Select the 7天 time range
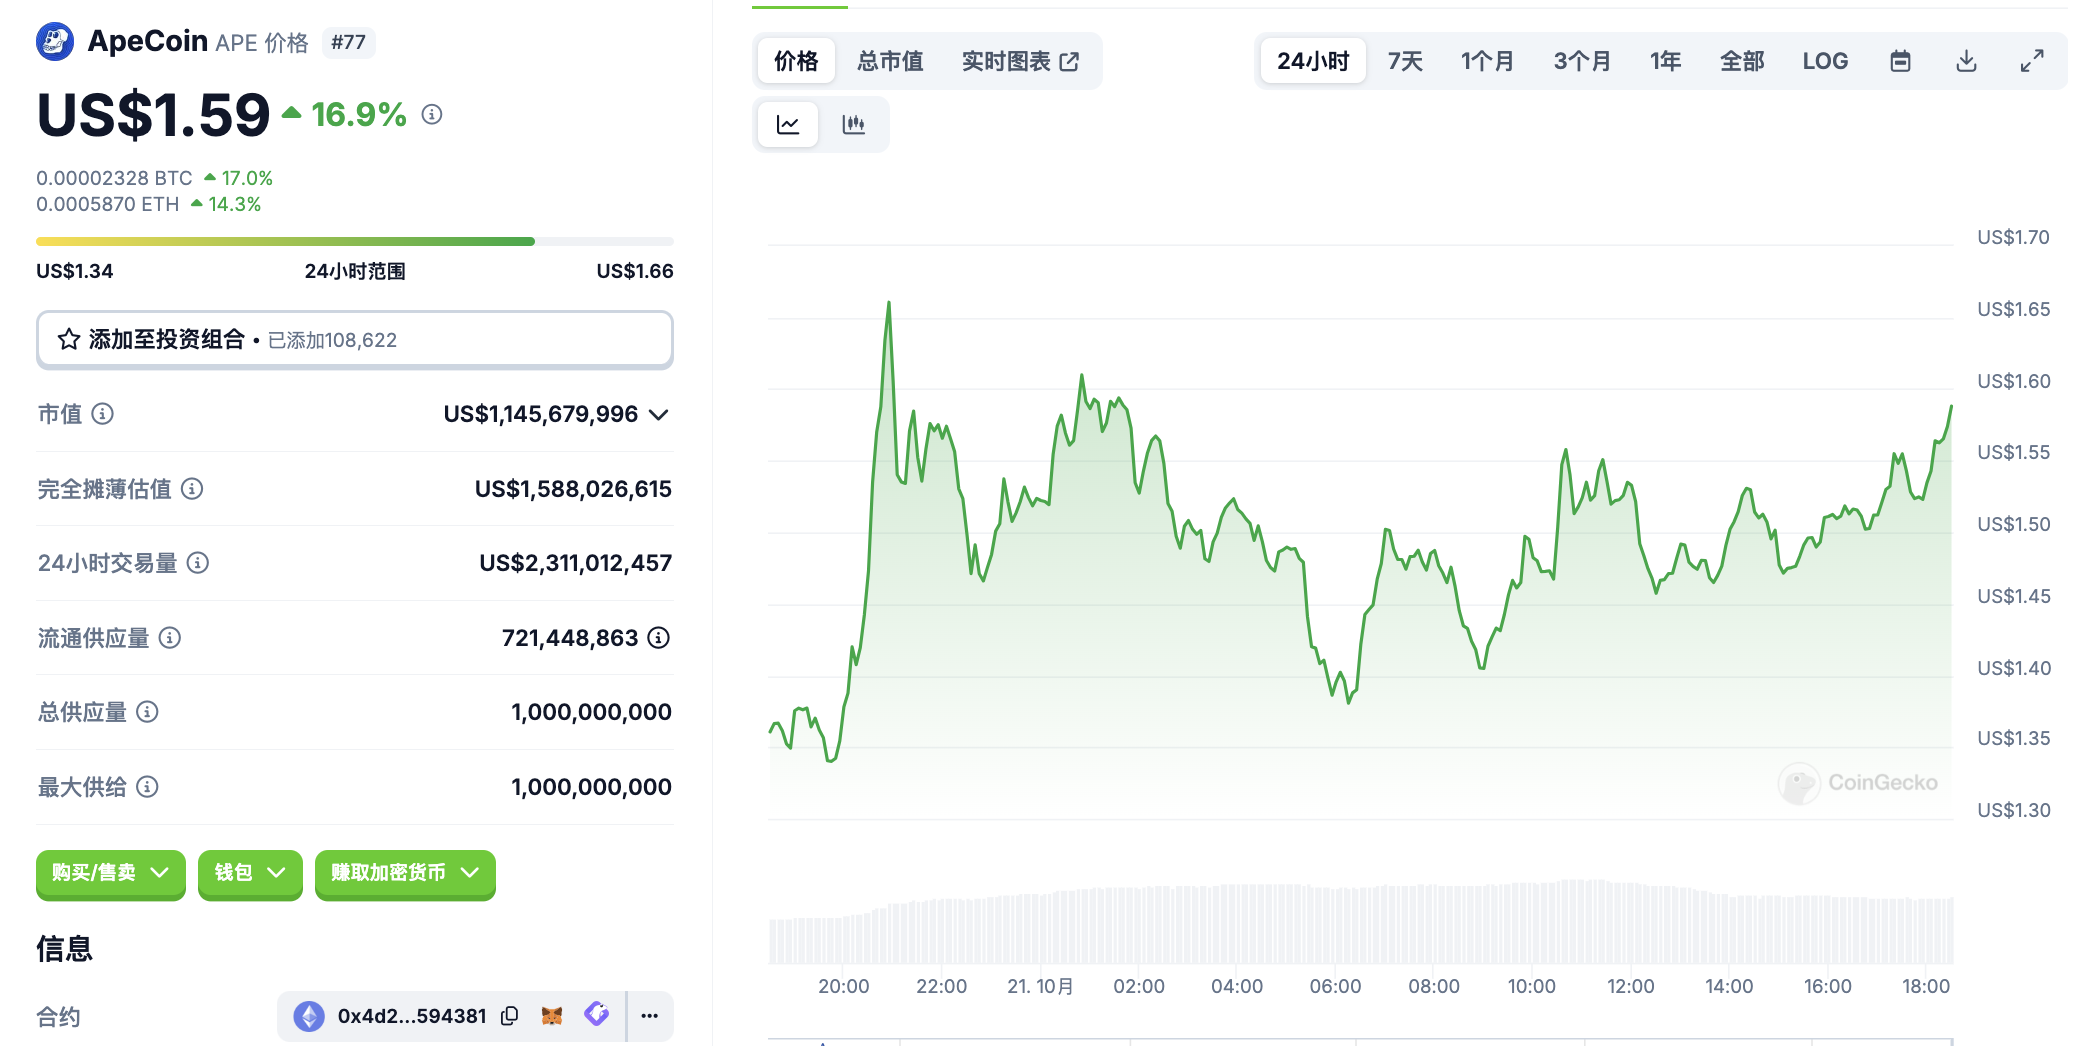This screenshot has width=2098, height=1046. point(1405,61)
